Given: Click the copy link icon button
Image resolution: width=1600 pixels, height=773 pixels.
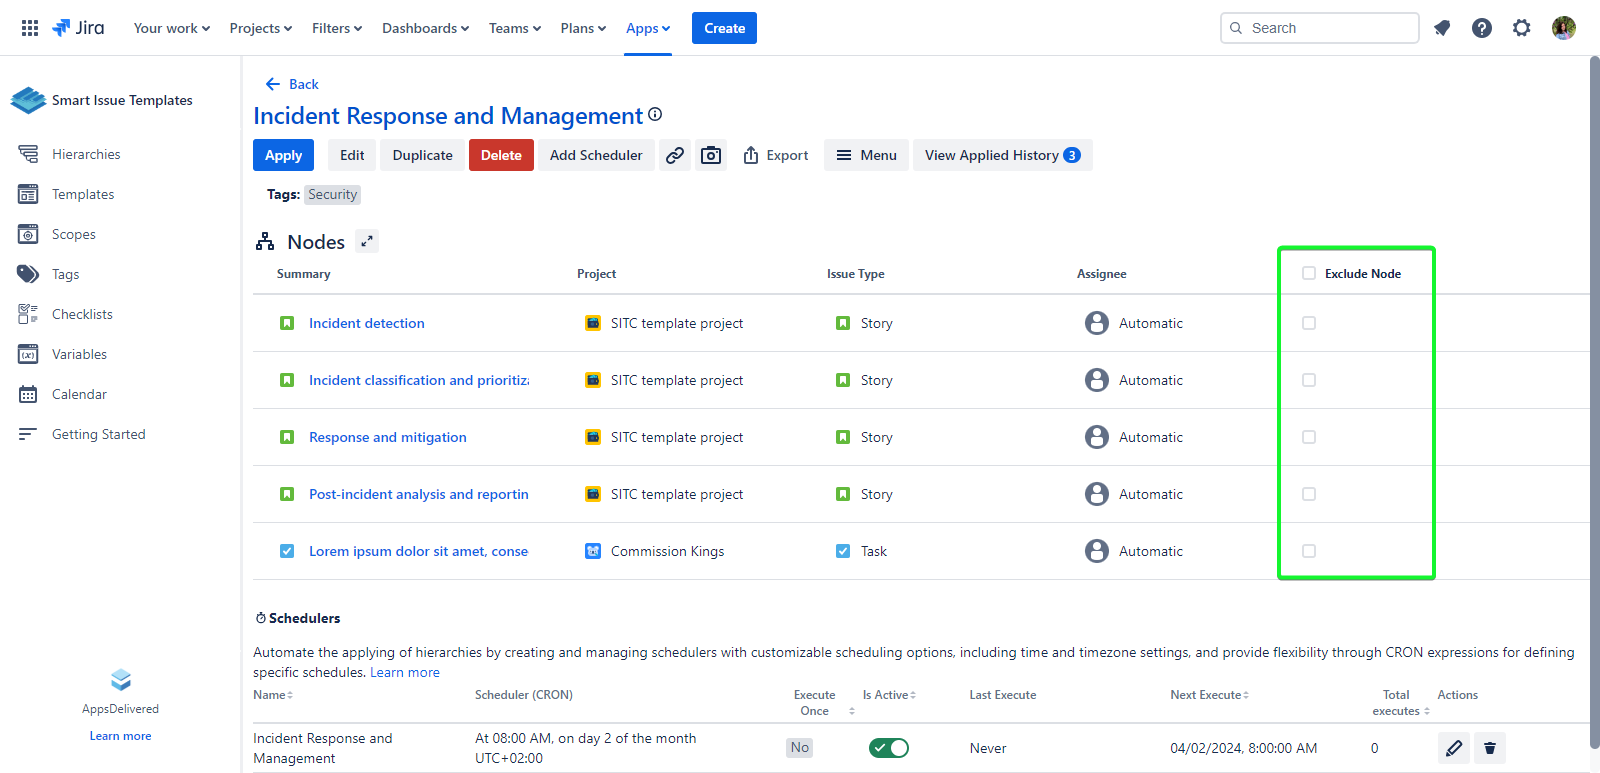Looking at the screenshot, I should [675, 155].
